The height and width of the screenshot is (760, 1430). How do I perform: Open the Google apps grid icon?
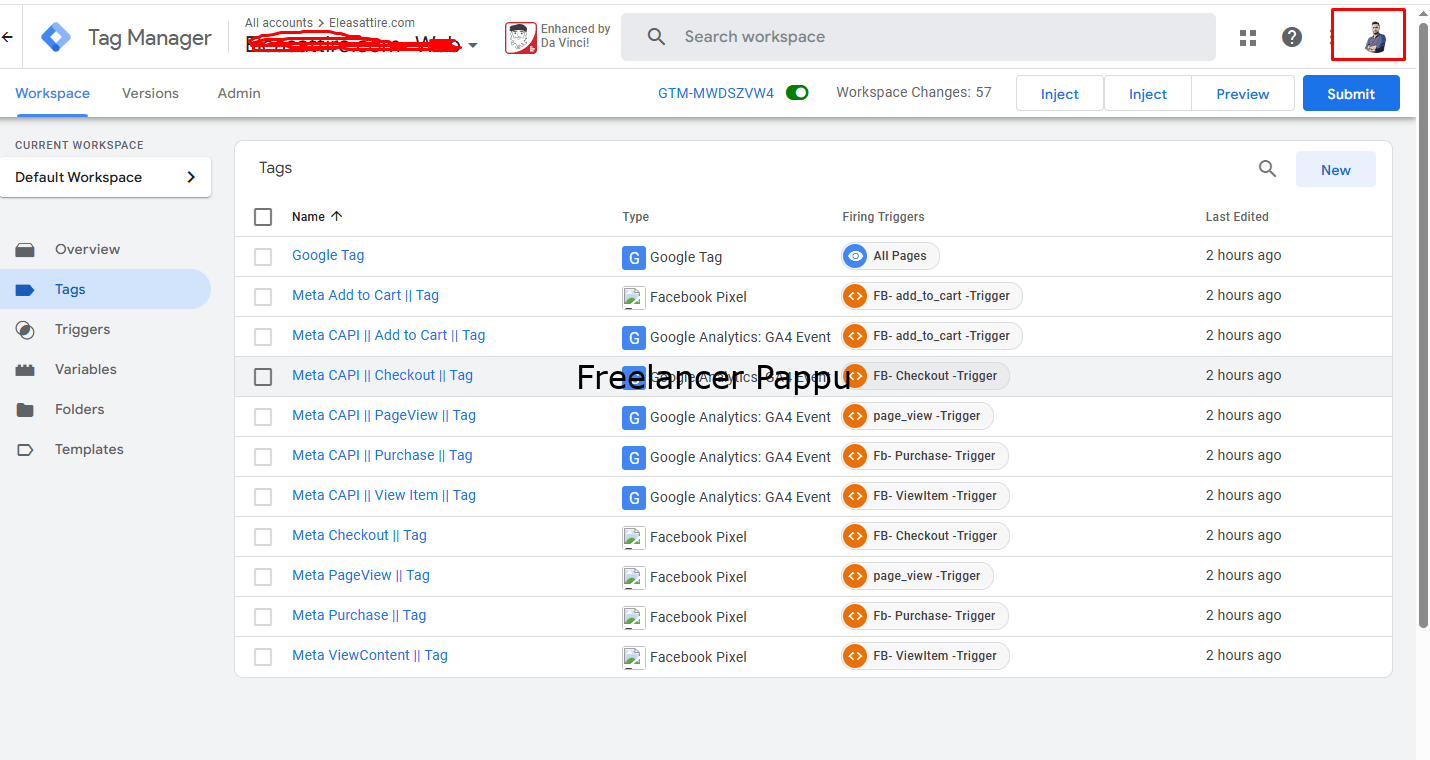(1248, 38)
